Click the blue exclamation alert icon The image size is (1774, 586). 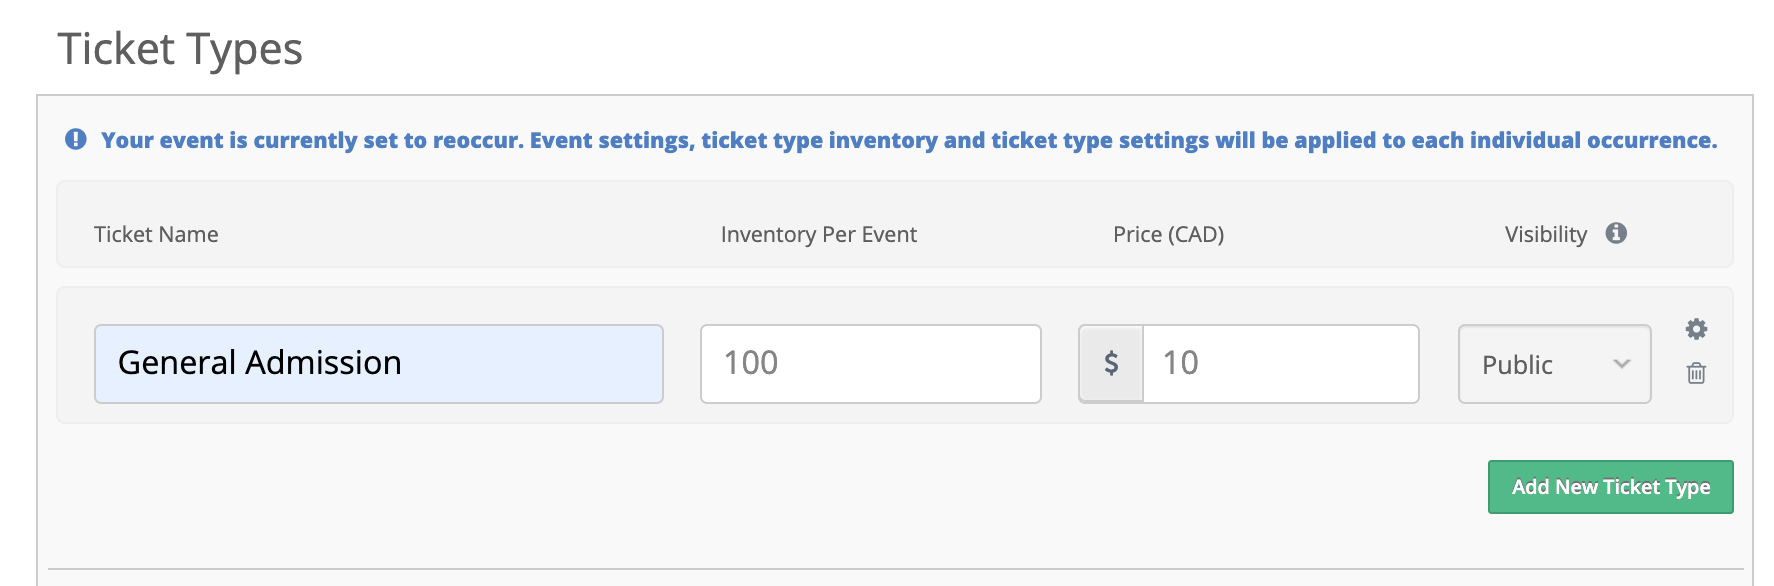coord(76,140)
